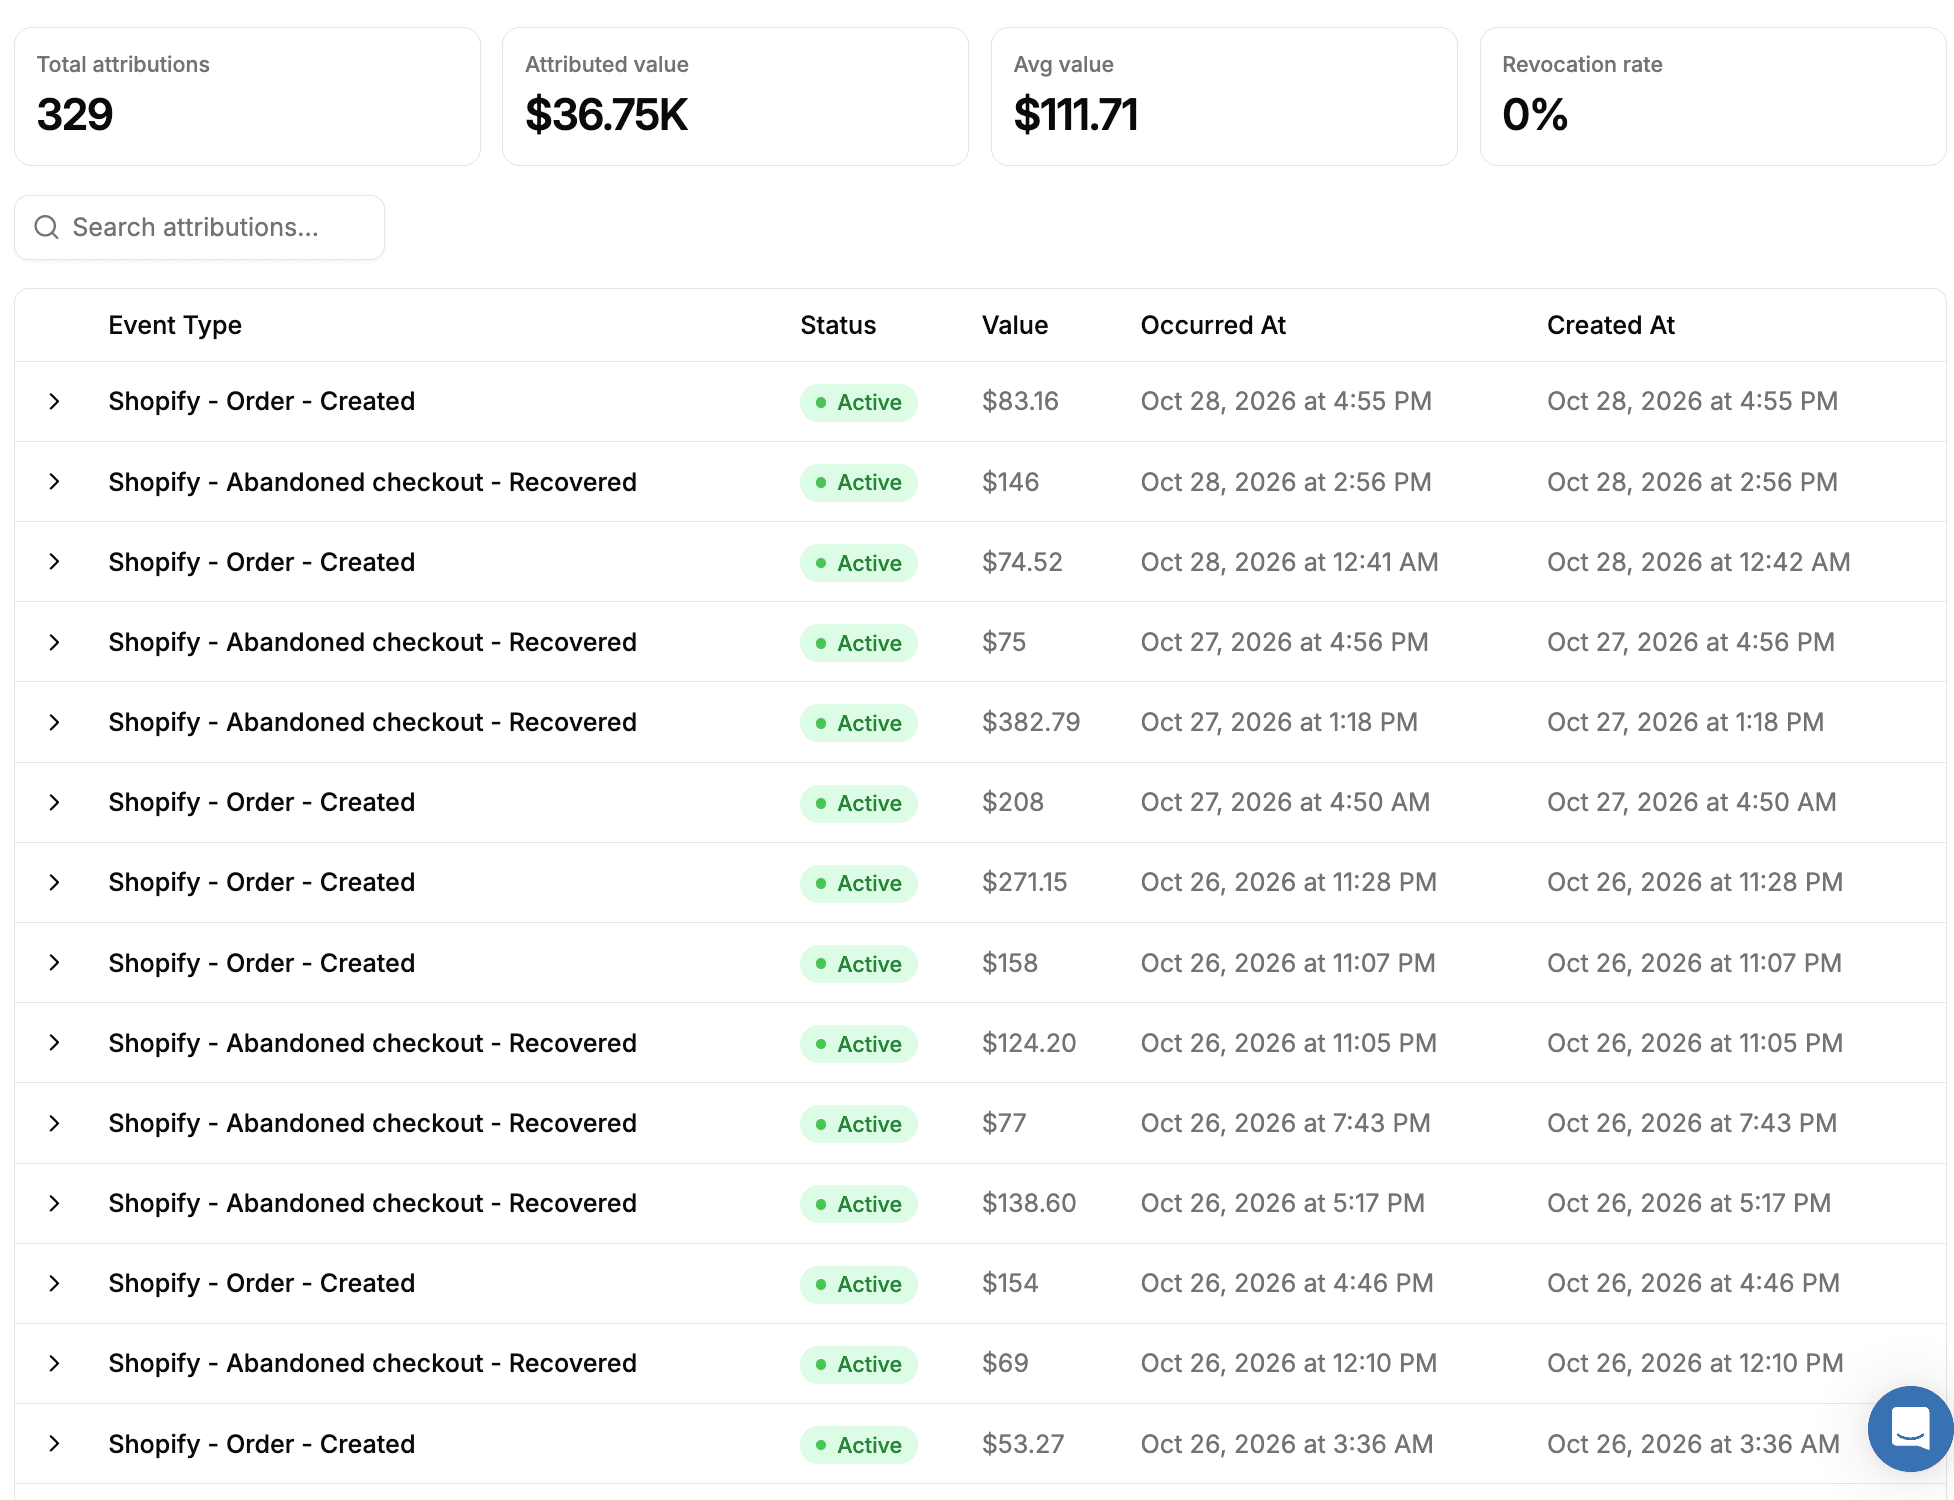Select the $124.20 value cell
The height and width of the screenshot is (1500, 1954).
coord(1029,1043)
